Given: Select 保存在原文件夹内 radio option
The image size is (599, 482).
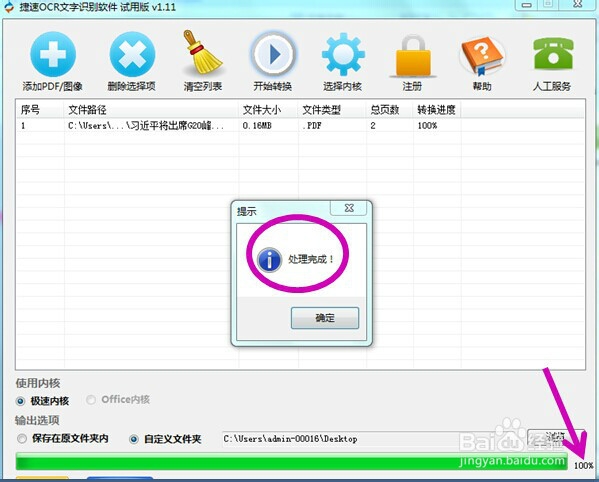Looking at the screenshot, I should click(x=22, y=438).
